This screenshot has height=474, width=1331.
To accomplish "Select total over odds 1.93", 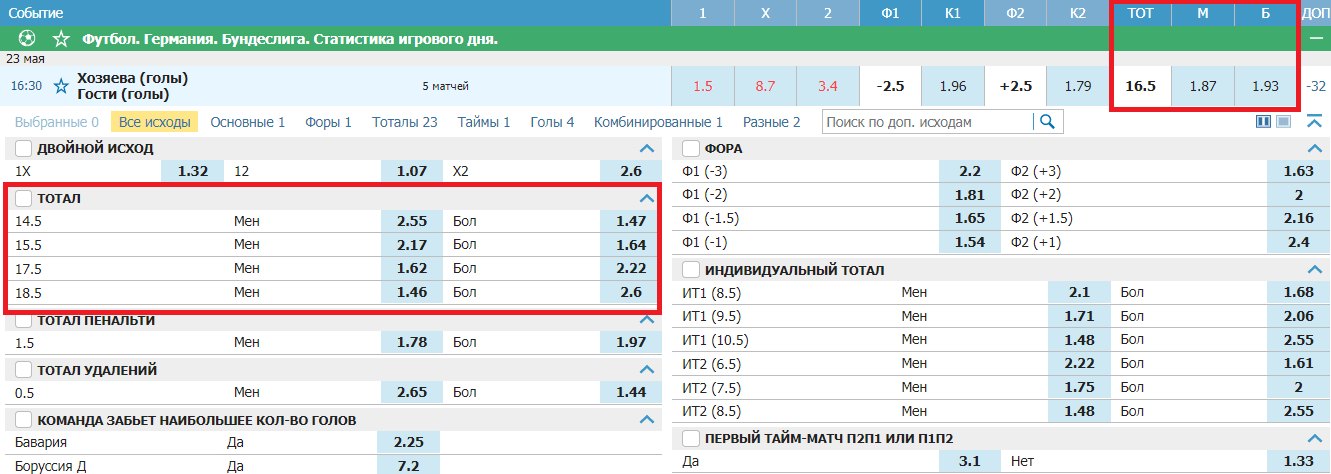I will click(x=1266, y=86).
